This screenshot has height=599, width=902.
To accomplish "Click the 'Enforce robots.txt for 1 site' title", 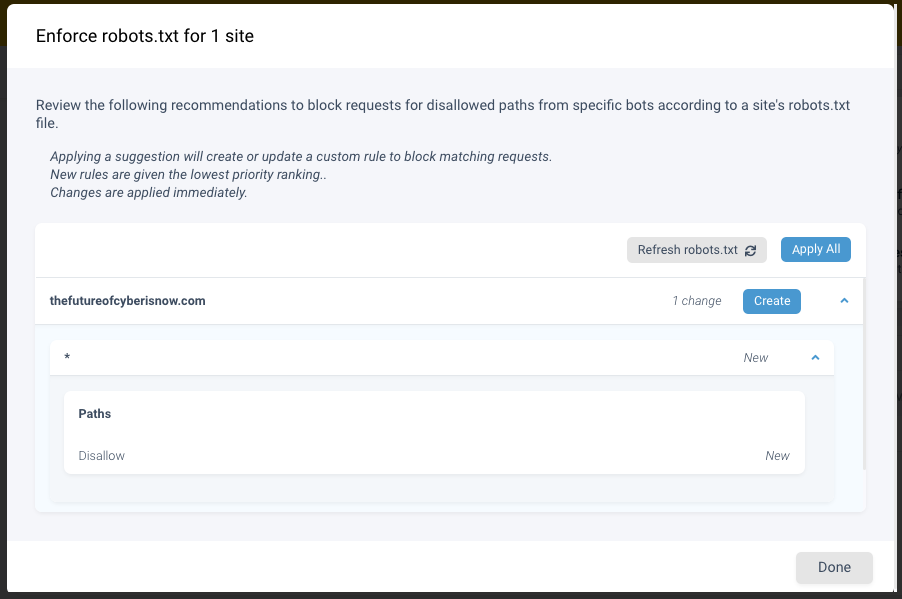I will click(x=144, y=36).
